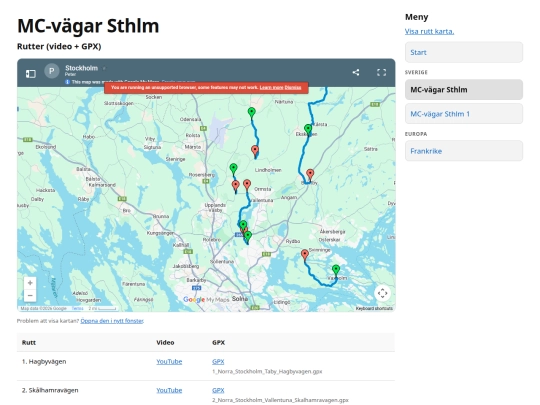Select the red marker above Lindholmen
The width and height of the screenshot is (540, 405).
click(x=255, y=150)
